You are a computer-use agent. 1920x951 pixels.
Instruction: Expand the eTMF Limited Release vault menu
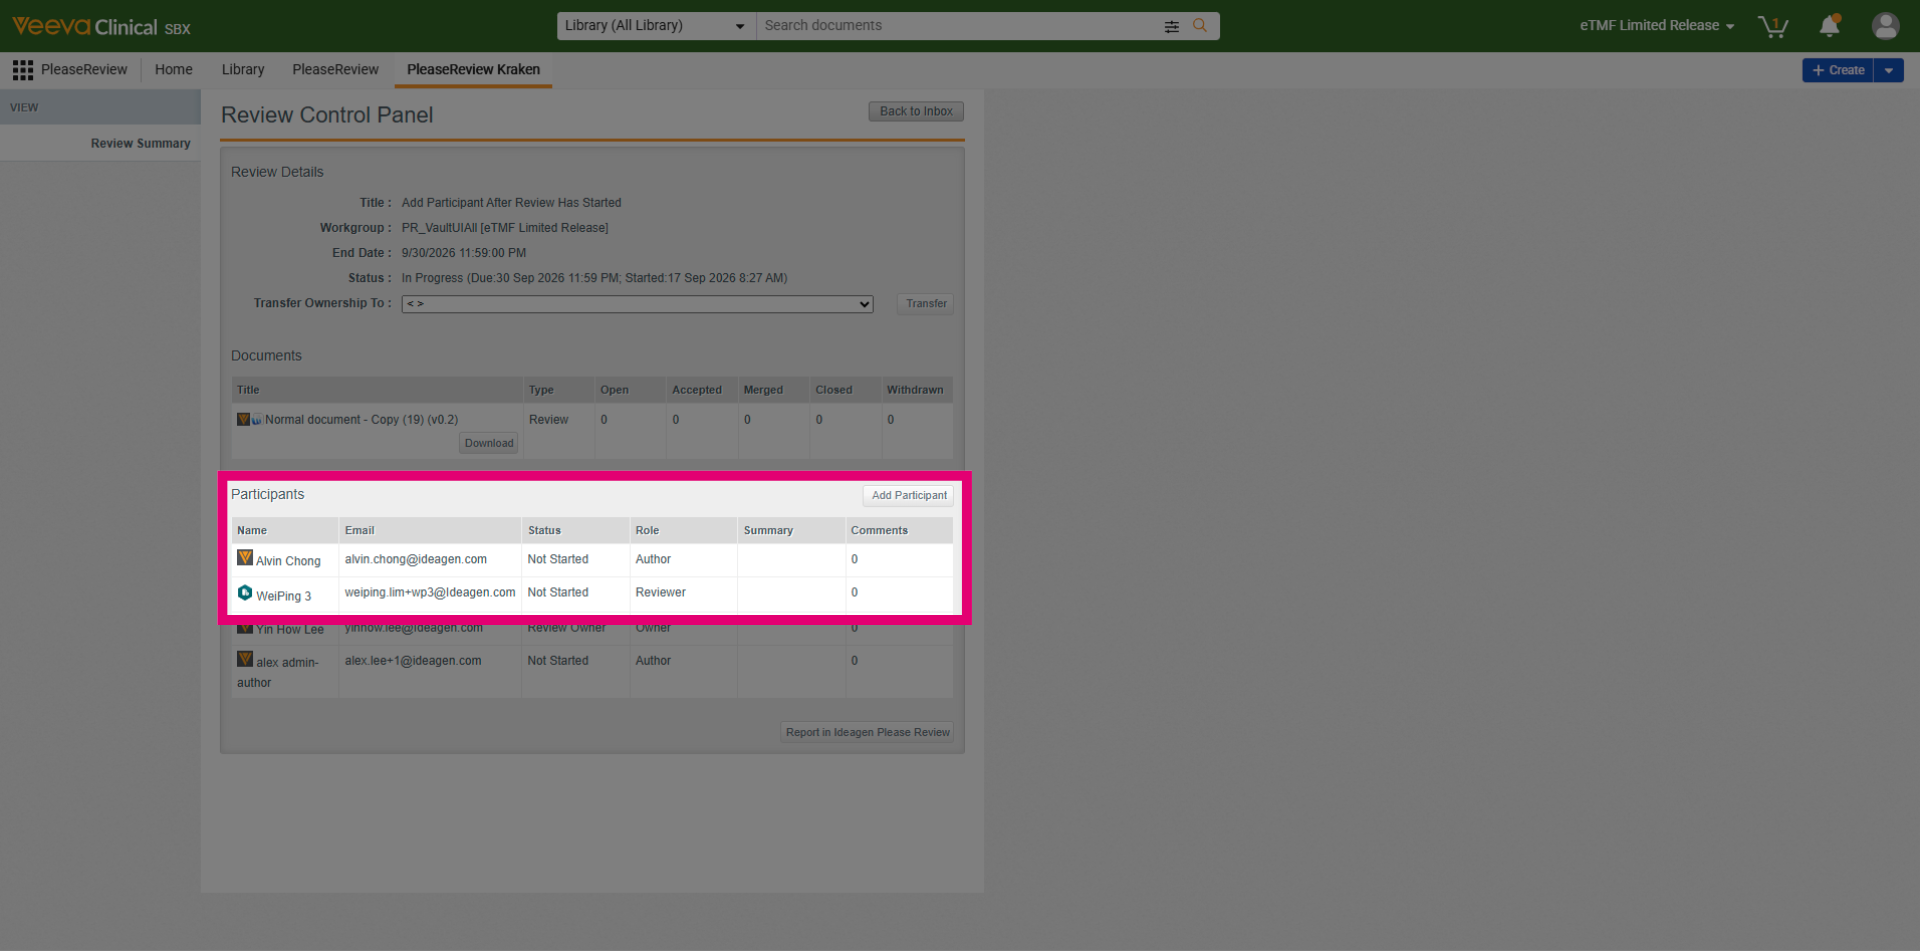pos(1657,26)
